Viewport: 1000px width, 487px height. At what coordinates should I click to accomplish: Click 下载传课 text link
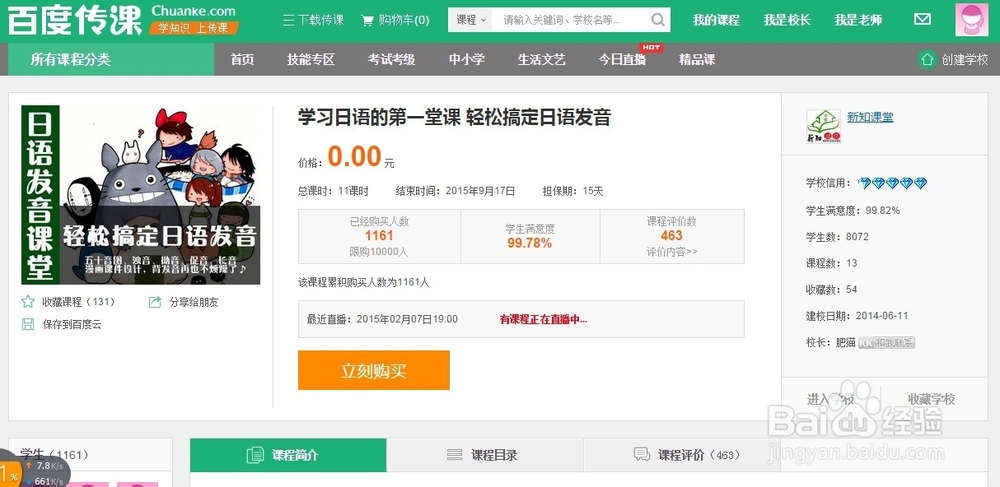point(321,20)
